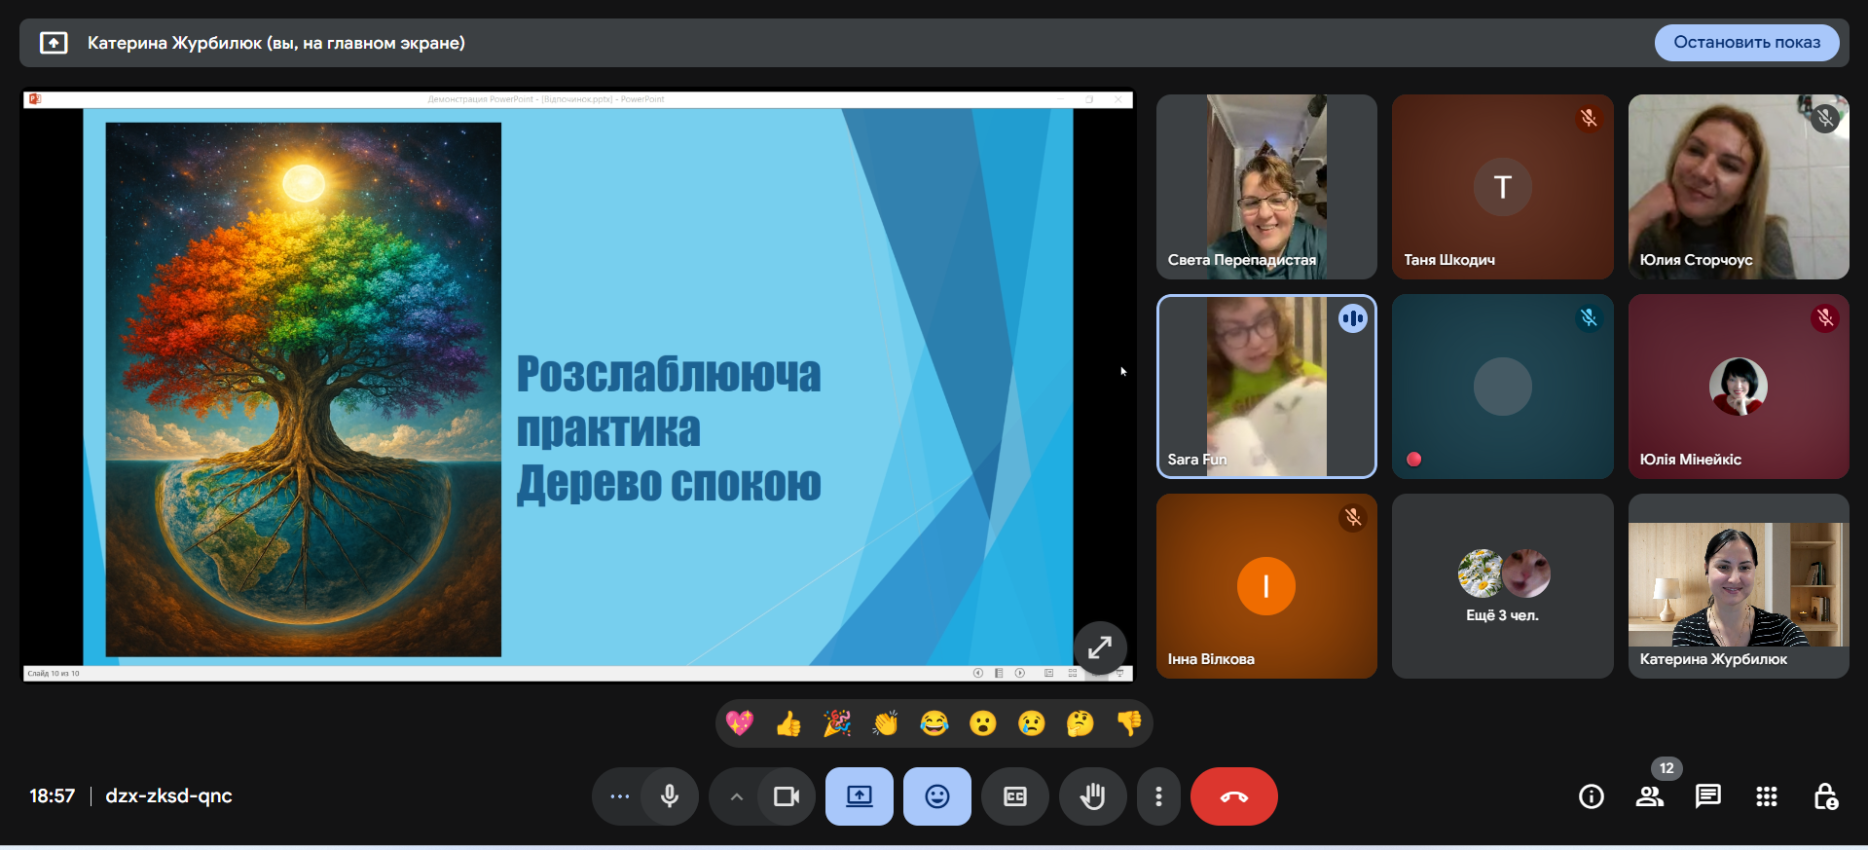Open more options vertical dots menu
Screen dimensions: 1868x850
click(x=1158, y=796)
